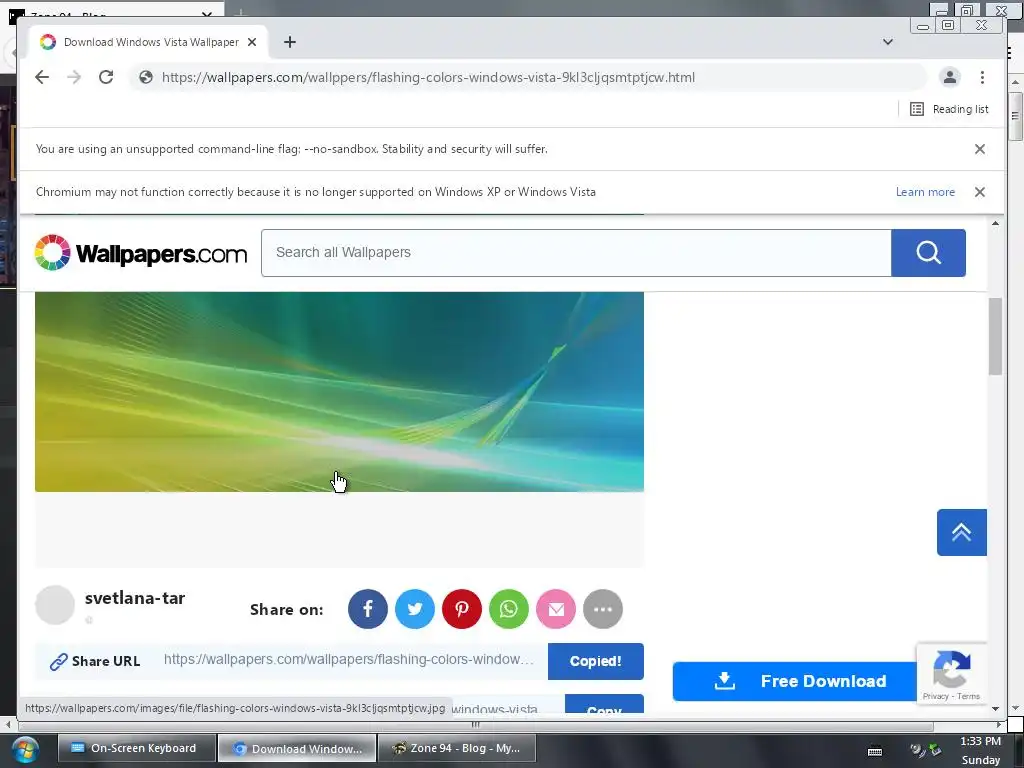The width and height of the screenshot is (1024, 768).
Task: Open svetlana-tar profile name
Action: coord(135,598)
